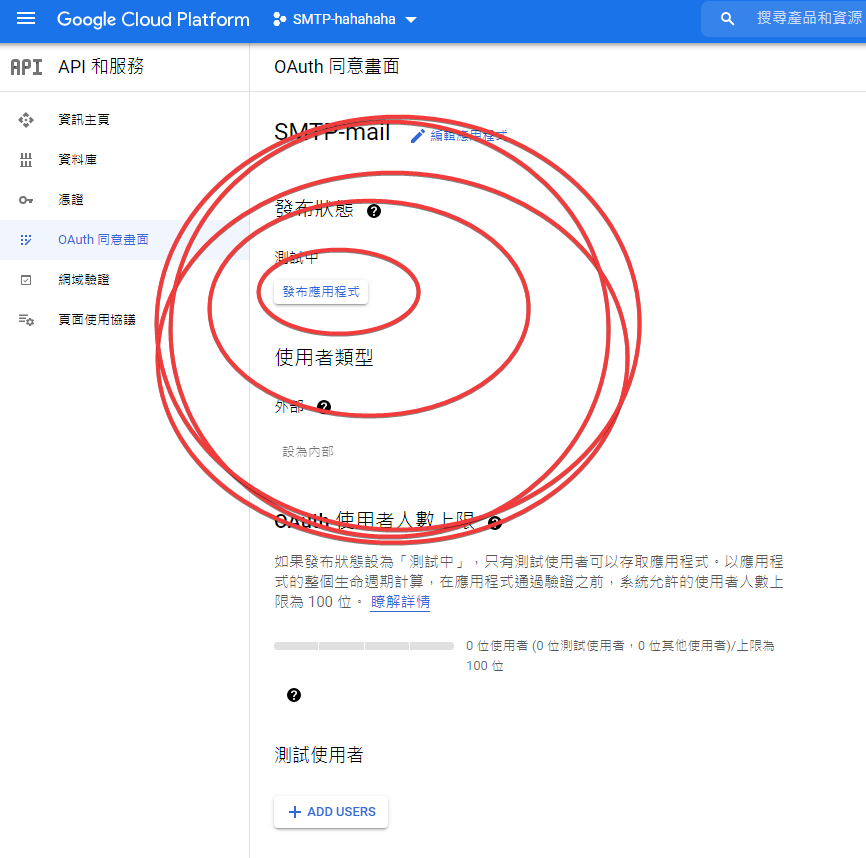Click the 發布應用程式 publish button
This screenshot has height=858, width=866.
321,292
